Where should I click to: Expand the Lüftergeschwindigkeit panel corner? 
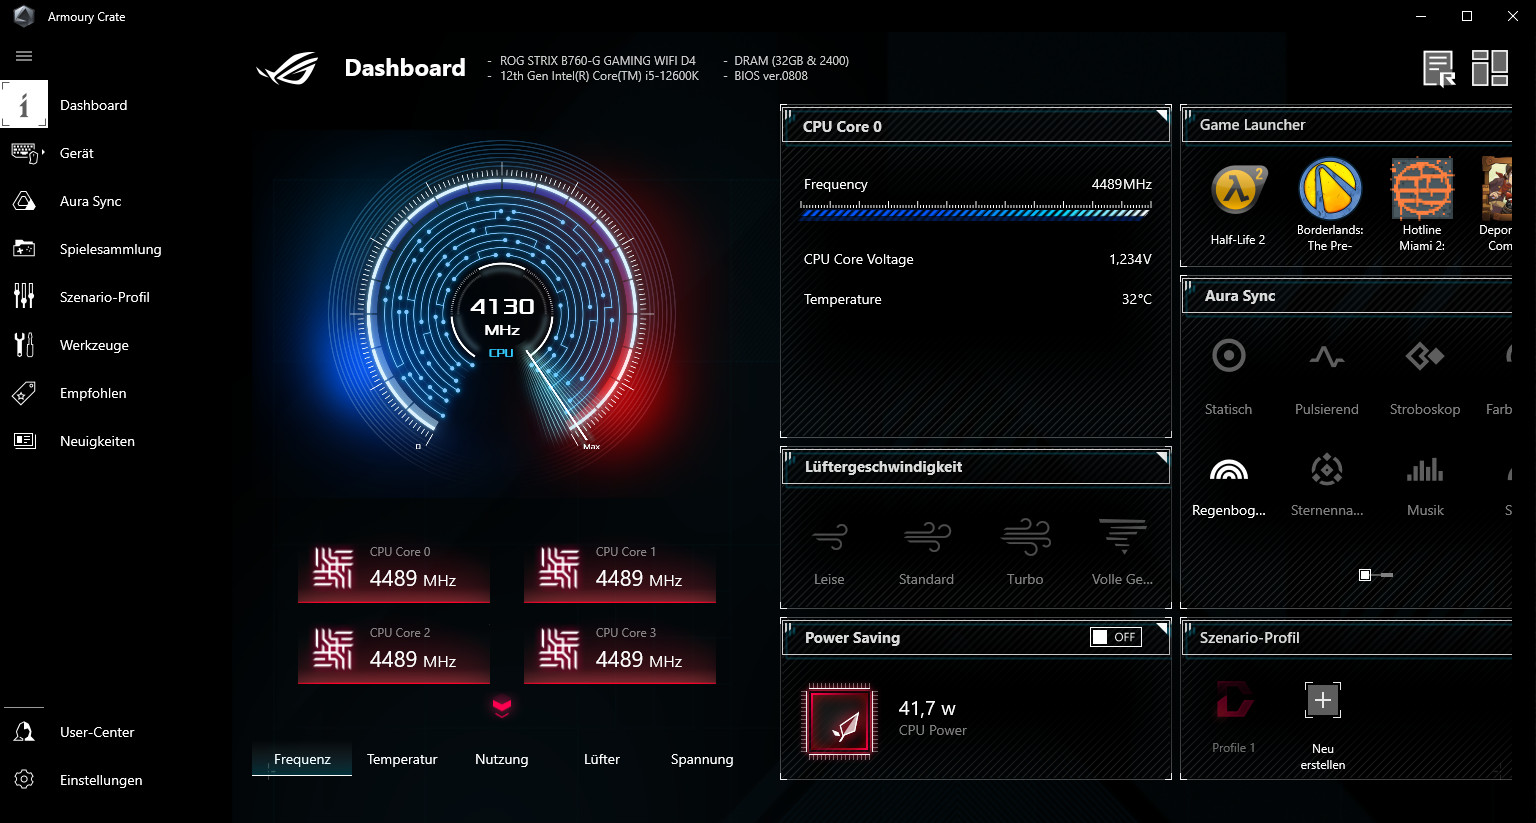point(1162,456)
